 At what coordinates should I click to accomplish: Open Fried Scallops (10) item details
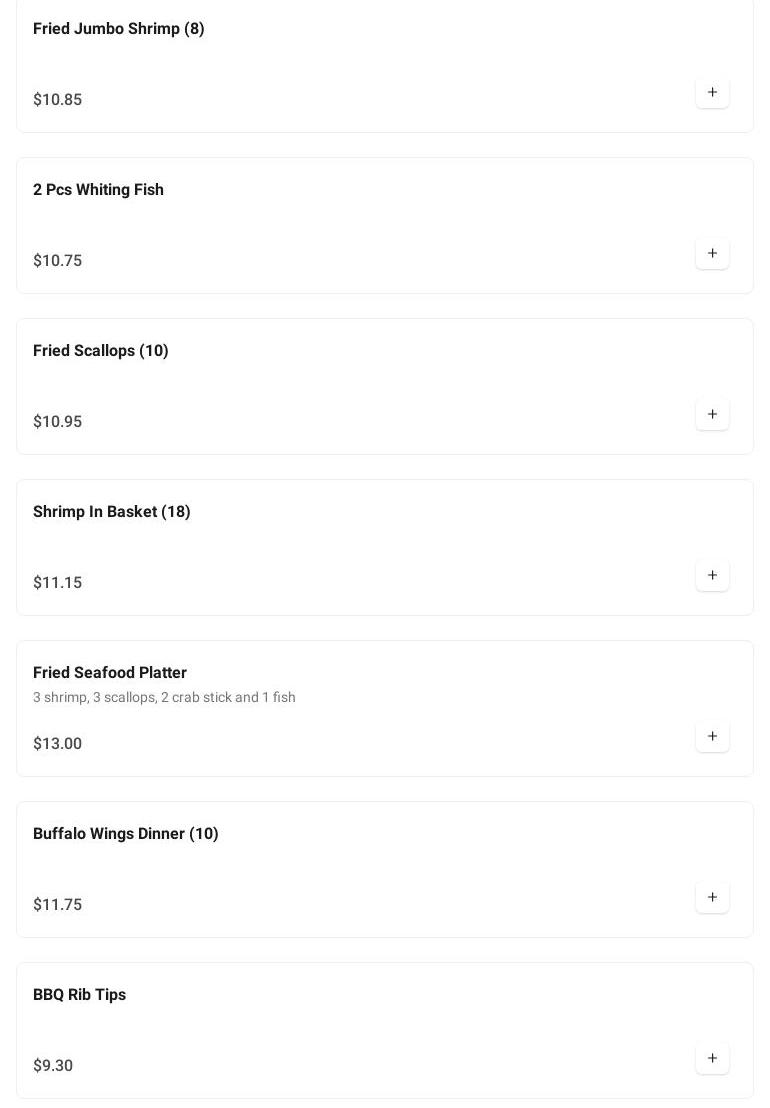(100, 351)
